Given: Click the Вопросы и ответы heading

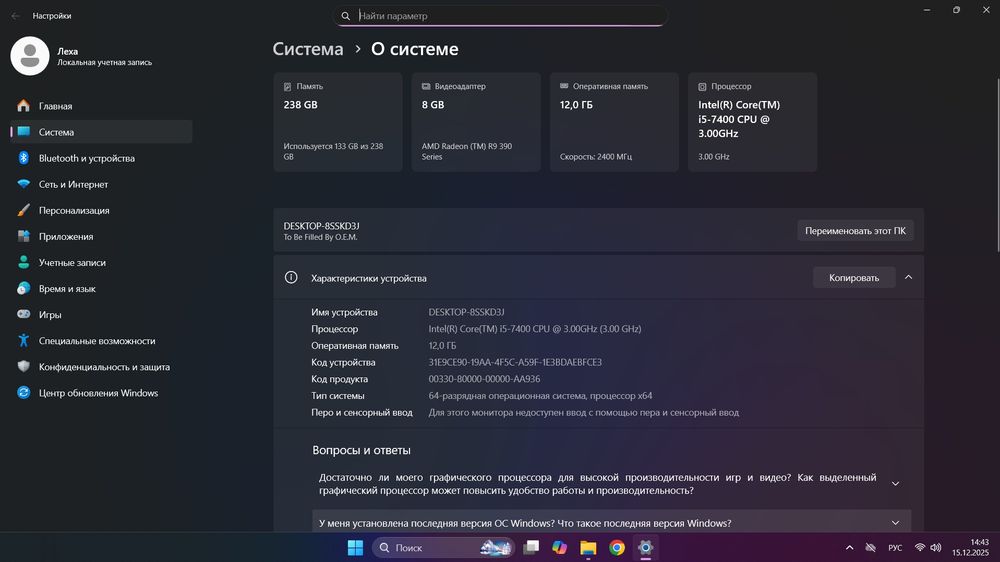Looking at the screenshot, I should tap(361, 450).
